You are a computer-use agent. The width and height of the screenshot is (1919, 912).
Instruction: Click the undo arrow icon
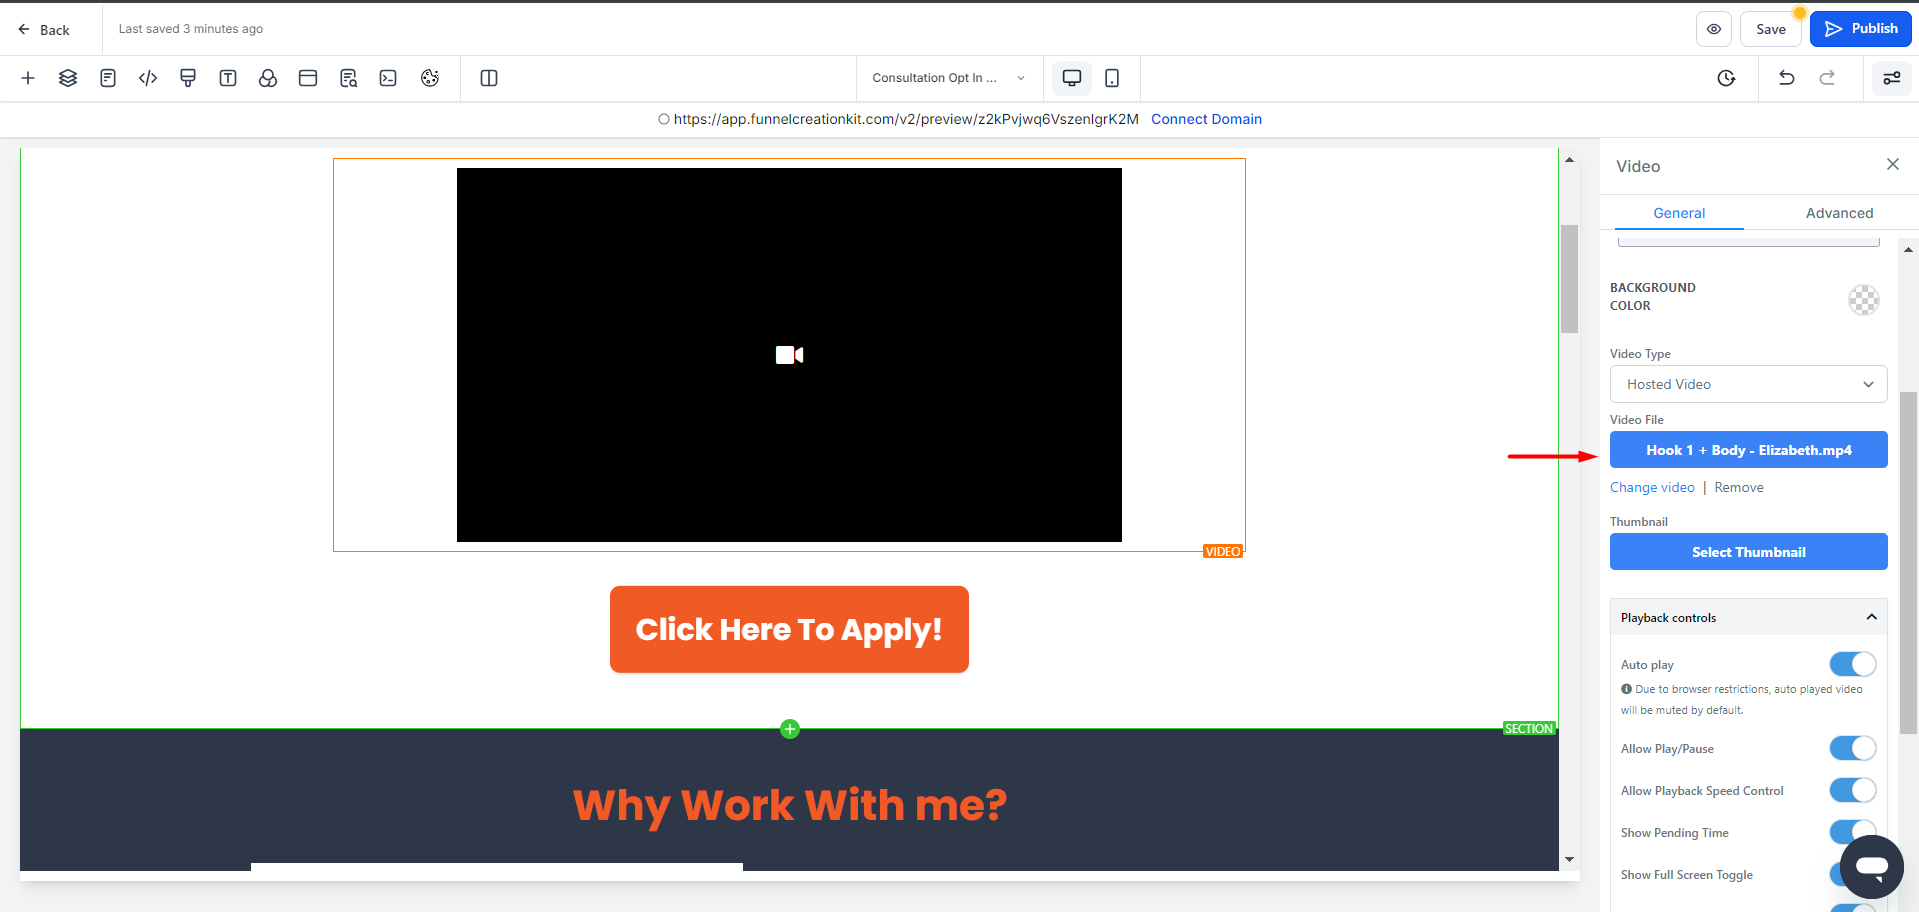click(x=1786, y=78)
